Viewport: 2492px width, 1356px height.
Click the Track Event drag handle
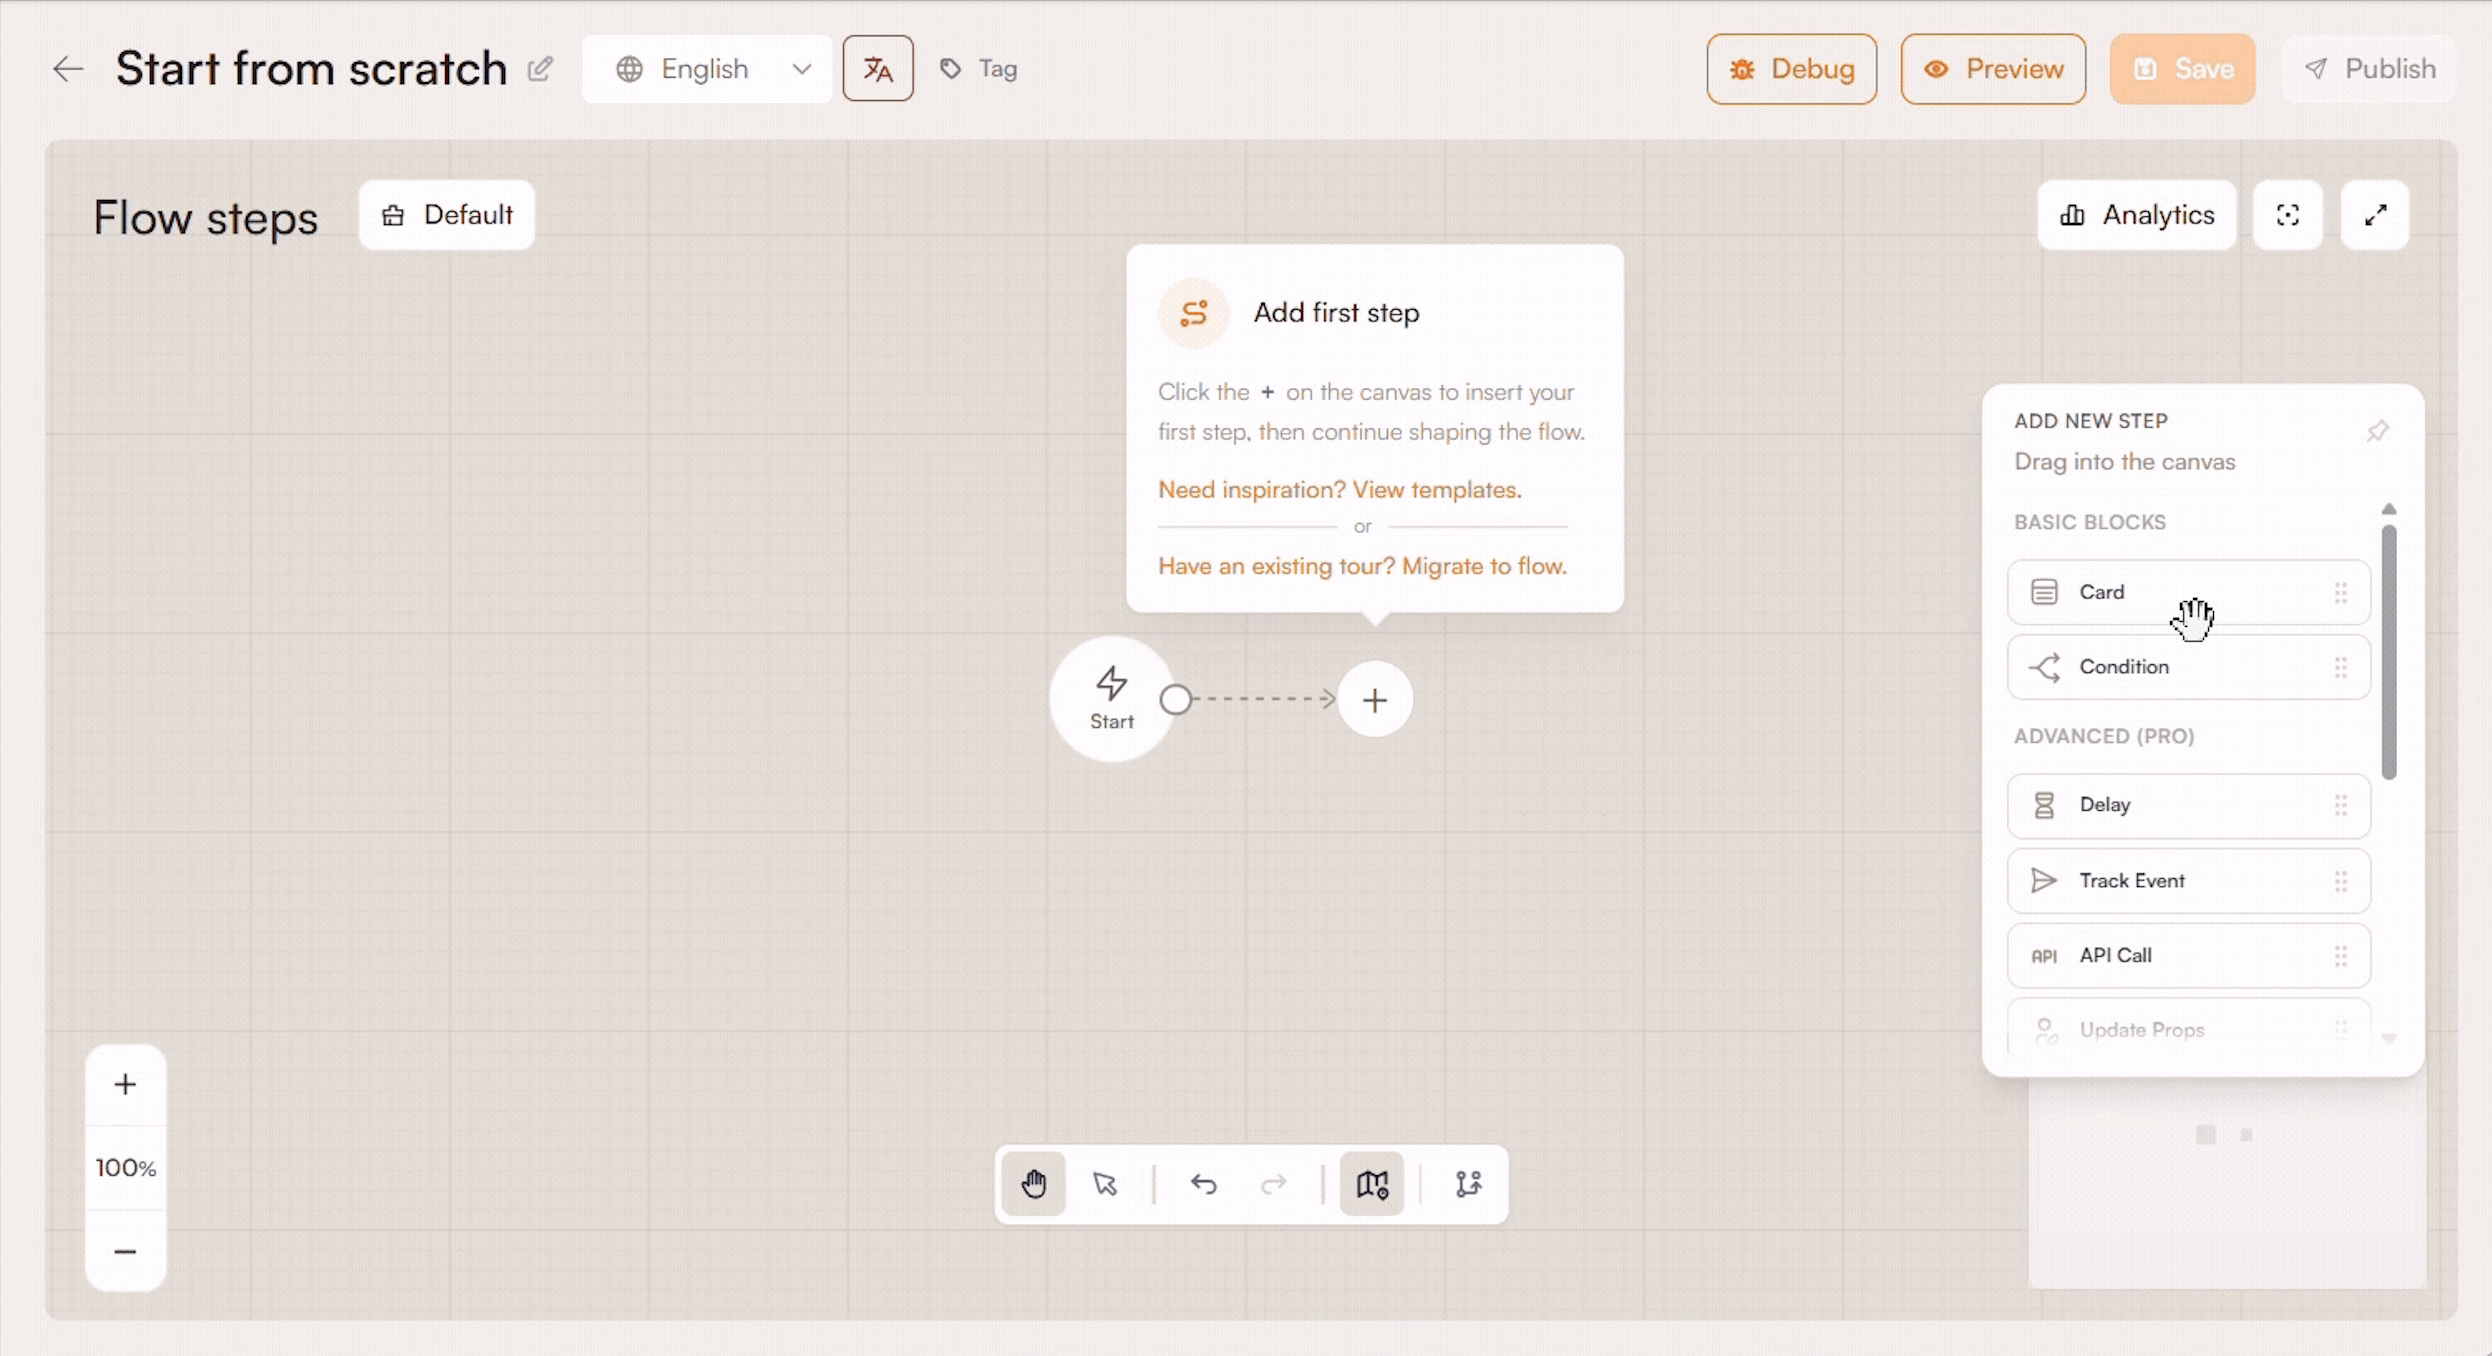point(2340,881)
